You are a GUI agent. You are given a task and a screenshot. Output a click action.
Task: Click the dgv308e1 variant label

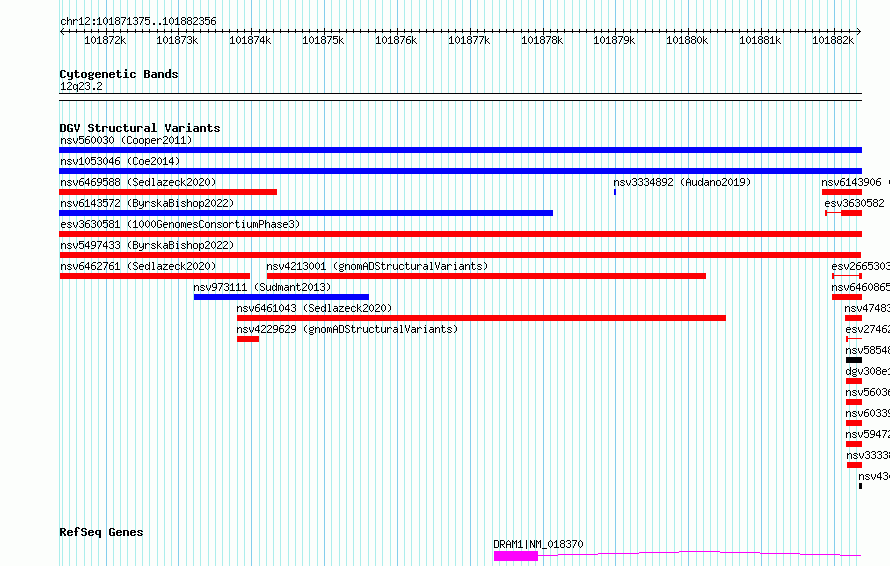click(x=867, y=371)
